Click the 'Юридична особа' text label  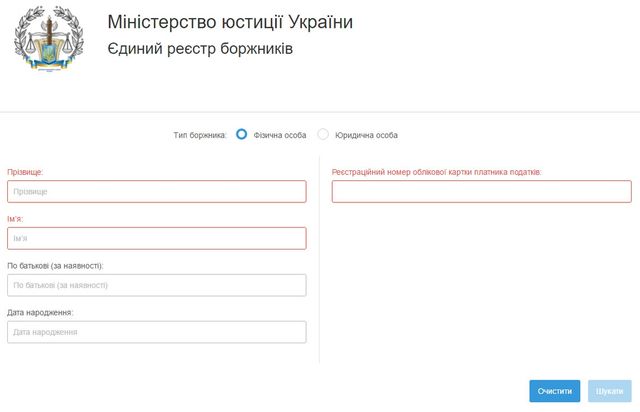coord(366,135)
